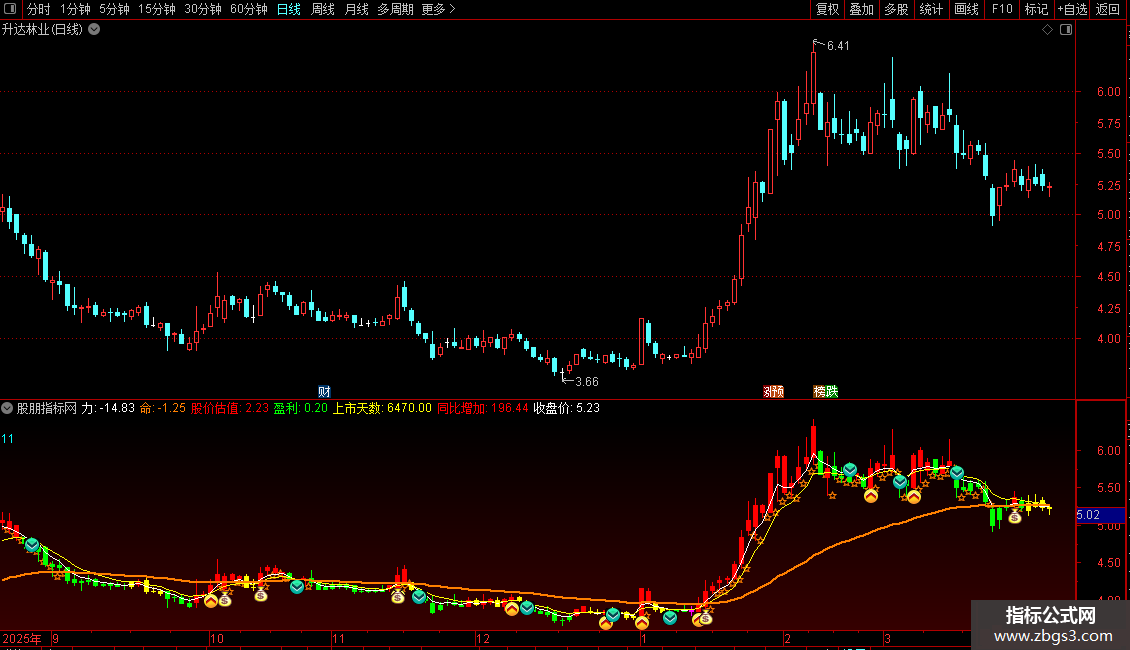Add stock via +自选
Viewport: 1130px width, 650px height.
[x=1072, y=9]
